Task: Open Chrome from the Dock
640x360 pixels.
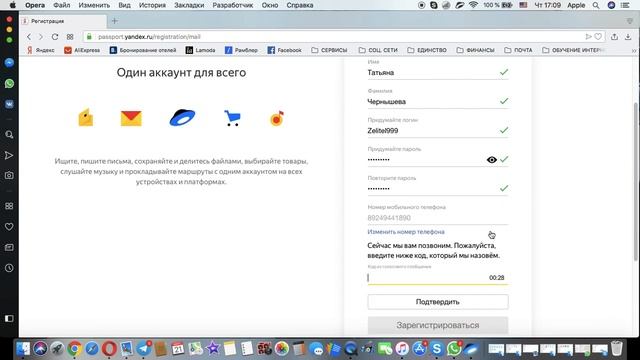Action: click(x=74, y=349)
